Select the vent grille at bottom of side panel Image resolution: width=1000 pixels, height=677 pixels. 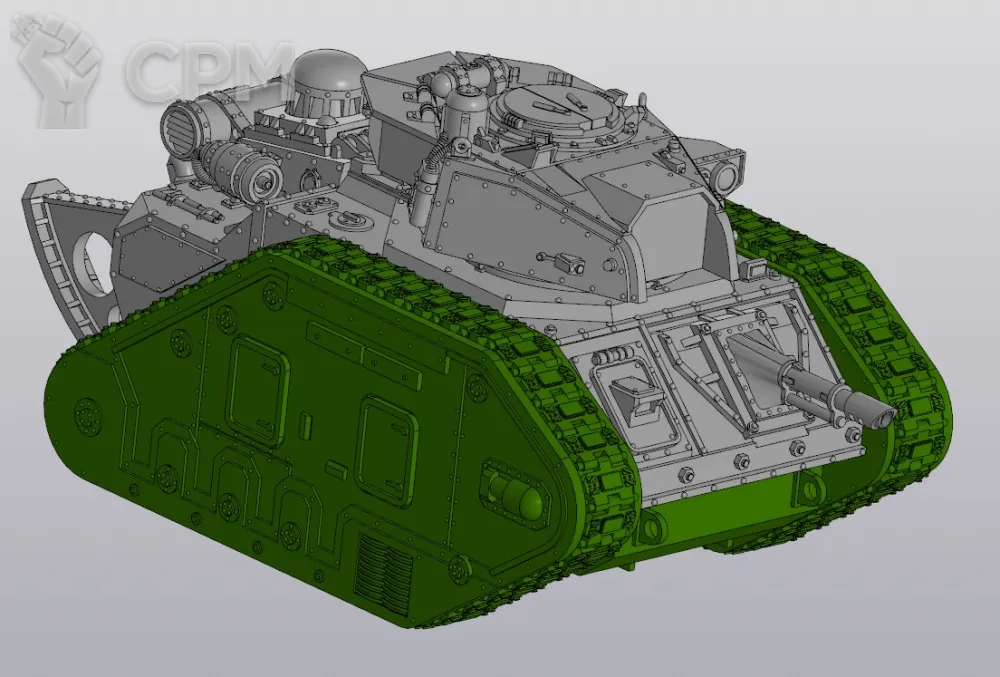pyautogui.click(x=385, y=577)
